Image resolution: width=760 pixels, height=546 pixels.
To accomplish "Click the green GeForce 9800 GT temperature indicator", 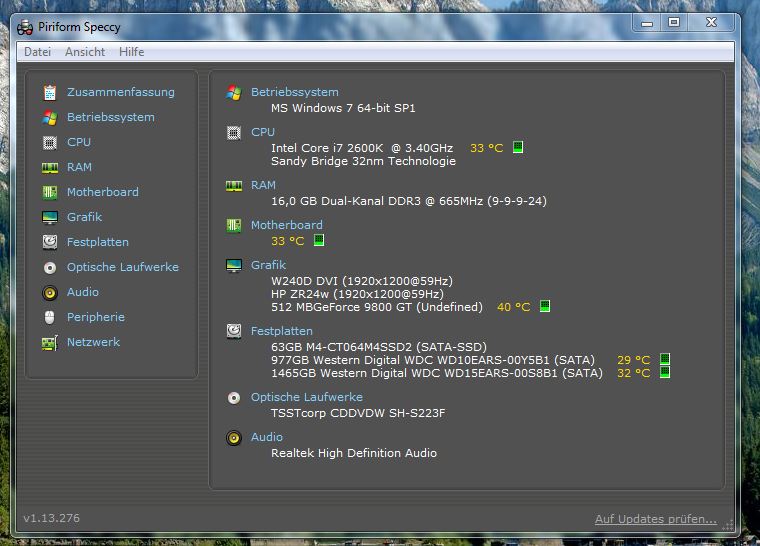I will (x=545, y=306).
